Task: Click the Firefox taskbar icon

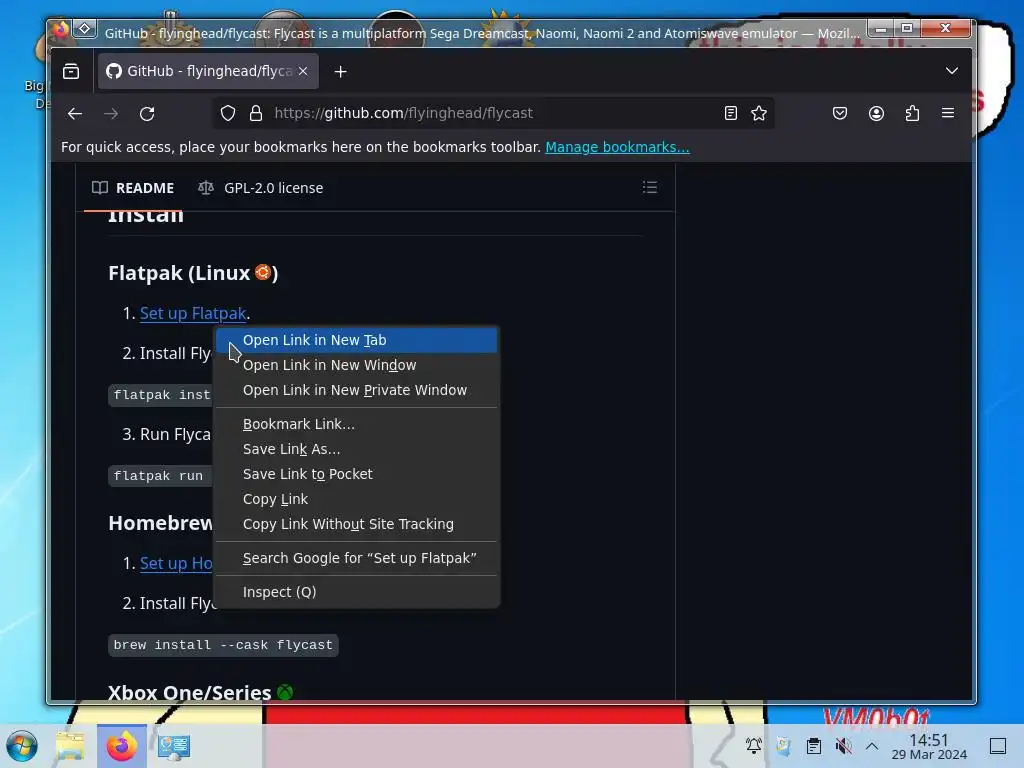Action: pyautogui.click(x=121, y=746)
